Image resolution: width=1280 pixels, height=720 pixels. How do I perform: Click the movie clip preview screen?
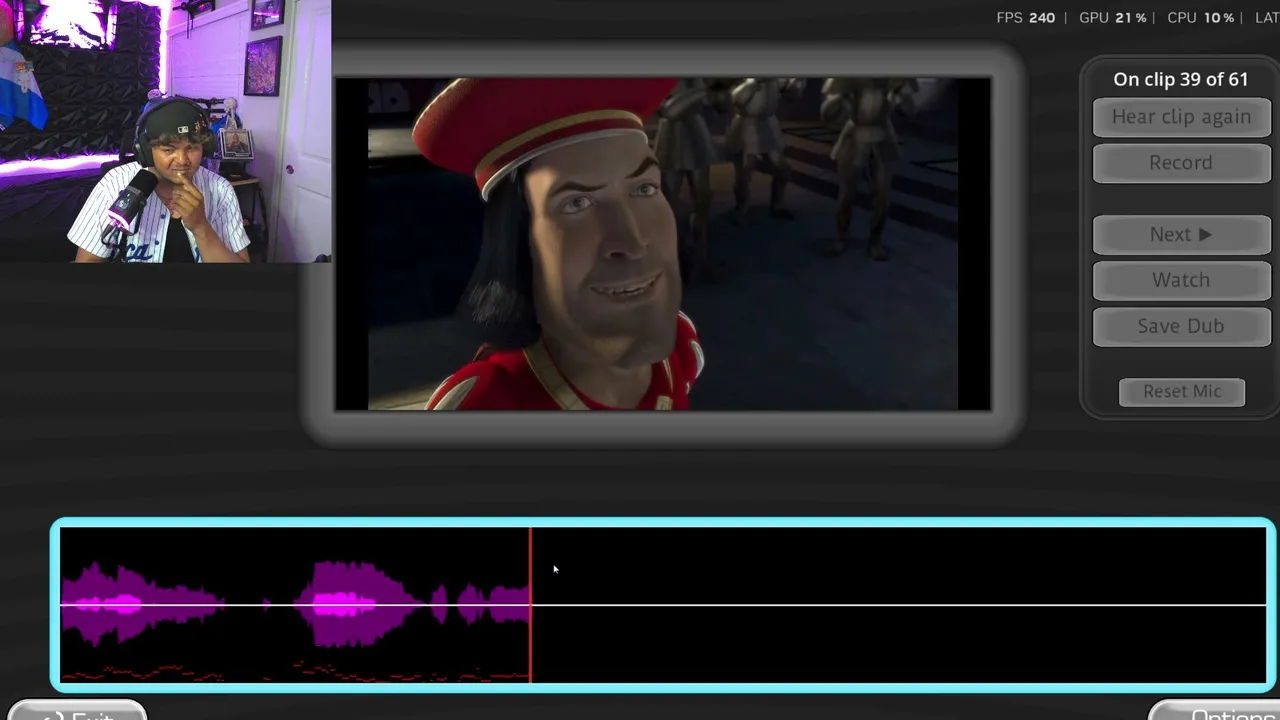663,244
